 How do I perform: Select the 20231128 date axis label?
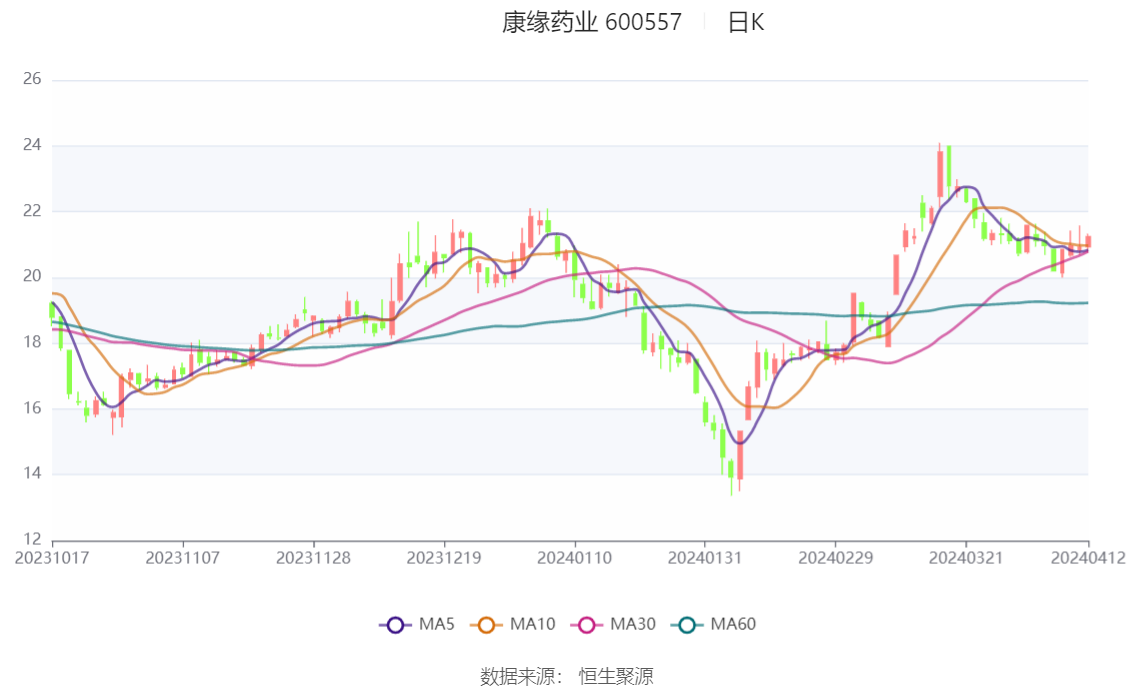313,557
